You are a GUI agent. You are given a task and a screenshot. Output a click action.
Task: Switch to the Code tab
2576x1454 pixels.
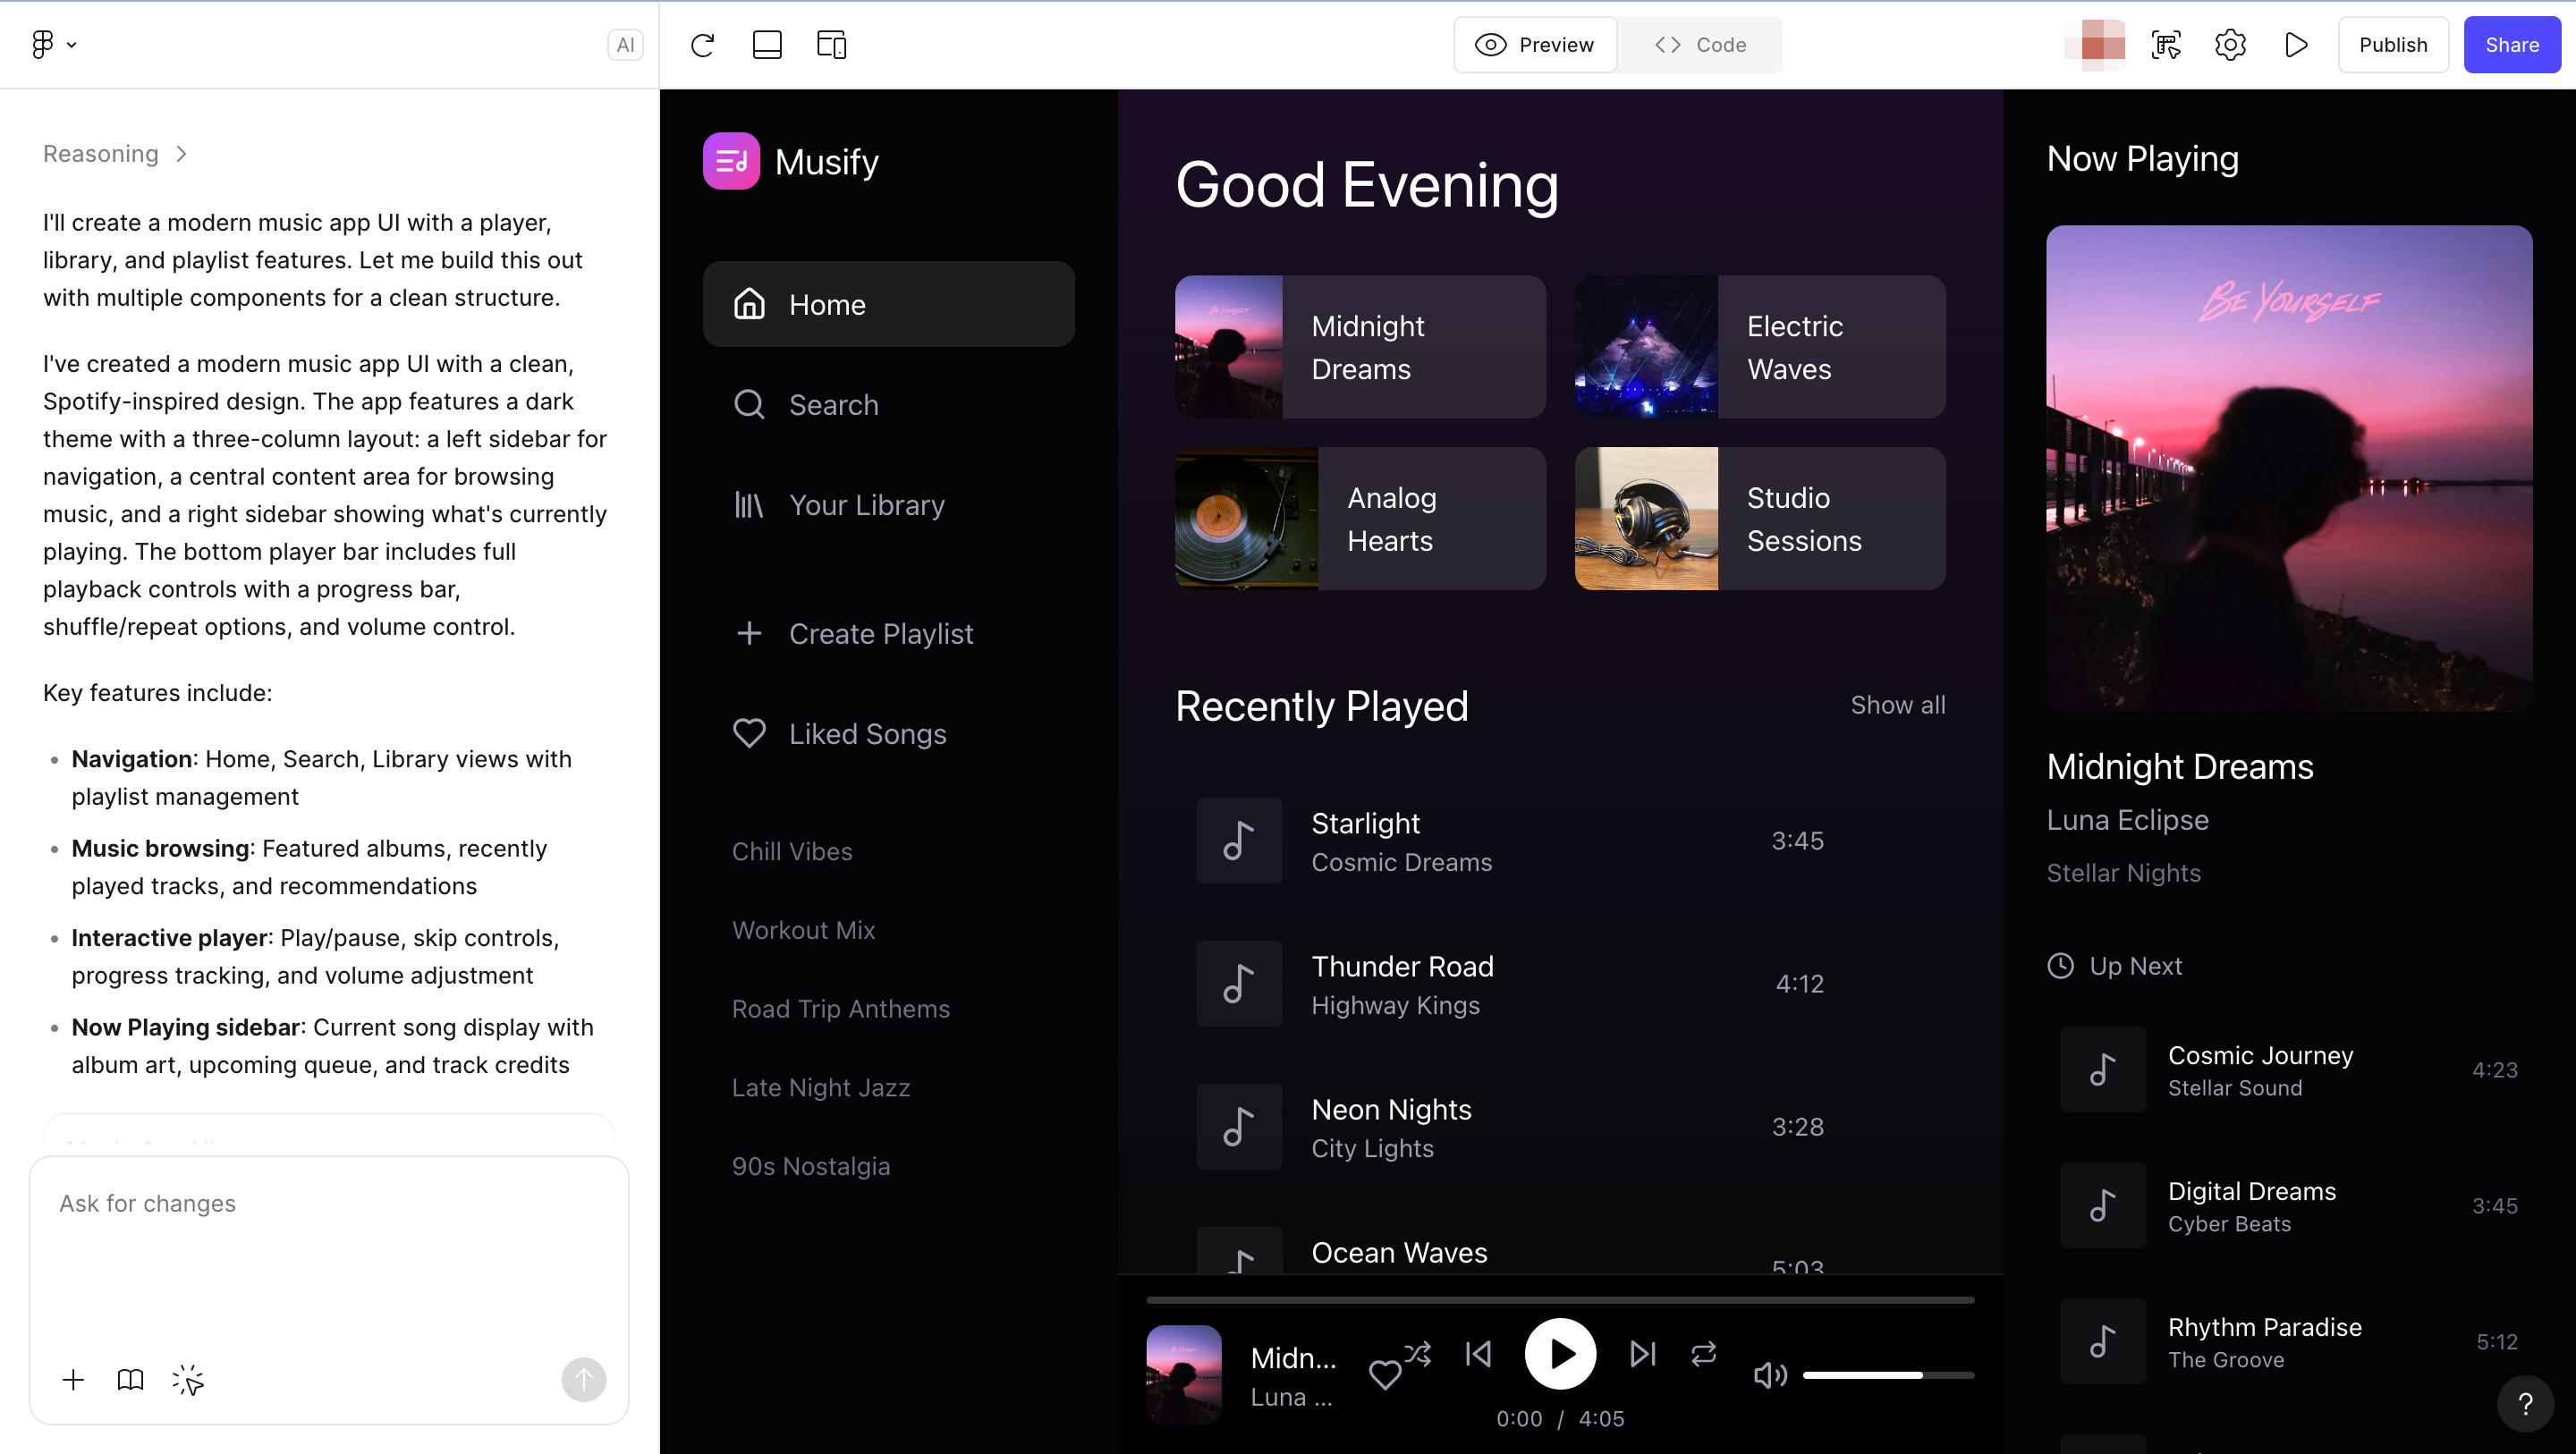tap(1700, 45)
